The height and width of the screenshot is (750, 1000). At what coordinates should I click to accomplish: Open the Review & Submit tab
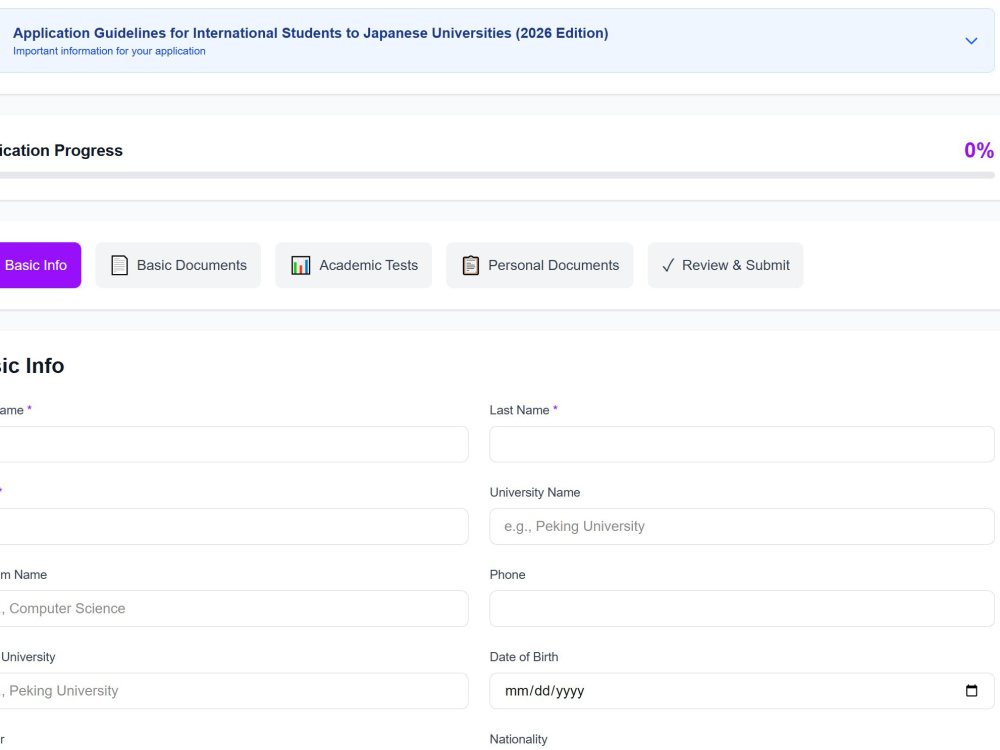coord(726,265)
